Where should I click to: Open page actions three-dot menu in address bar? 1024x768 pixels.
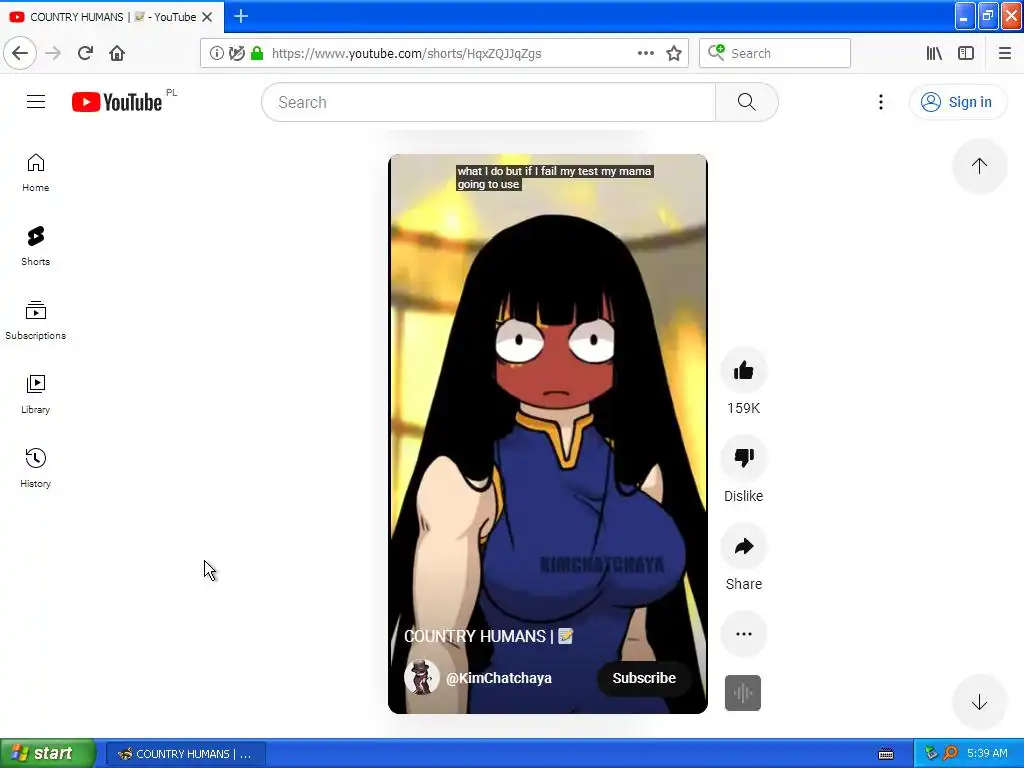(x=645, y=54)
